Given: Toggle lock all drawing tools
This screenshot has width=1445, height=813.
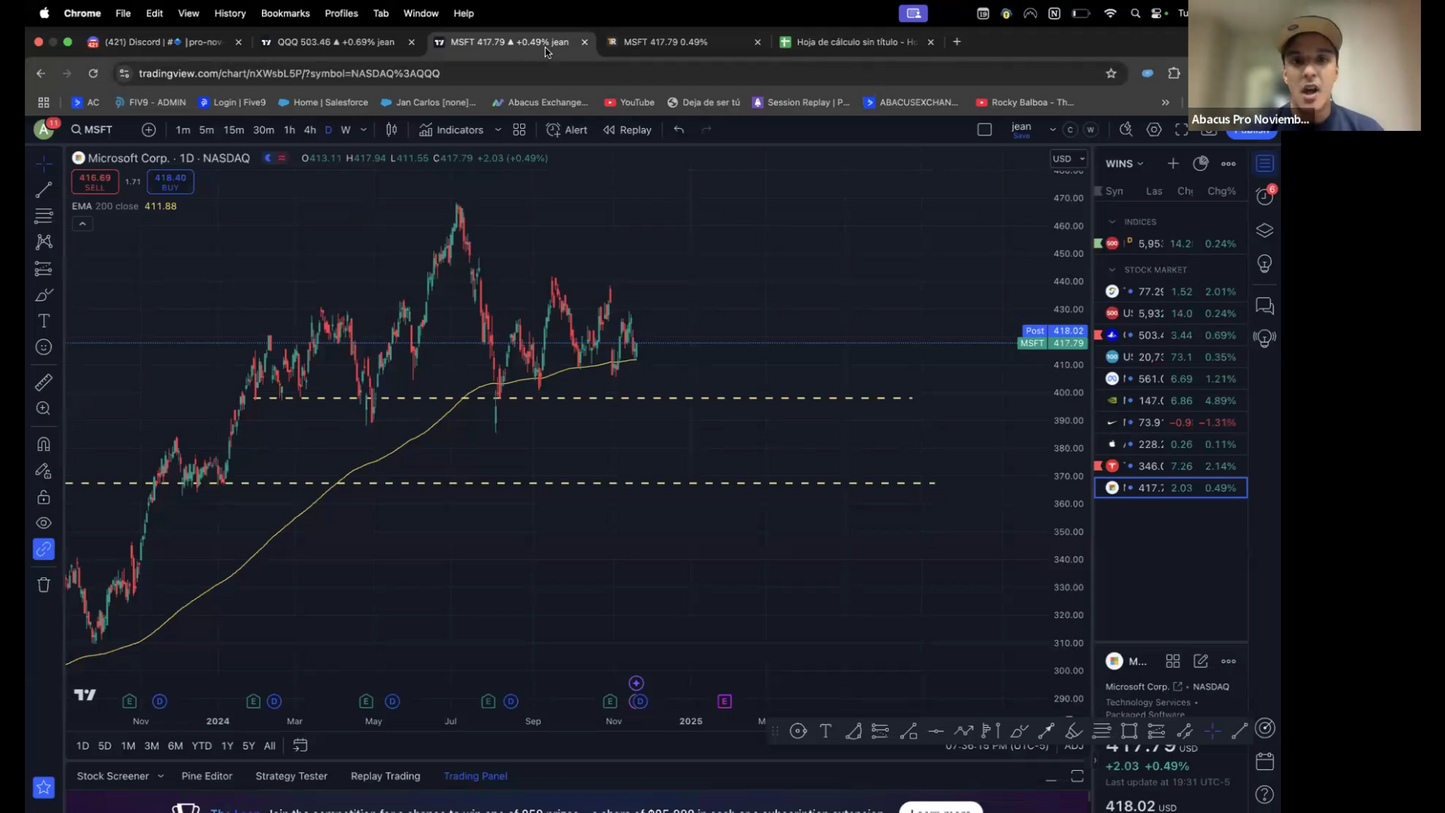Looking at the screenshot, I should point(44,497).
